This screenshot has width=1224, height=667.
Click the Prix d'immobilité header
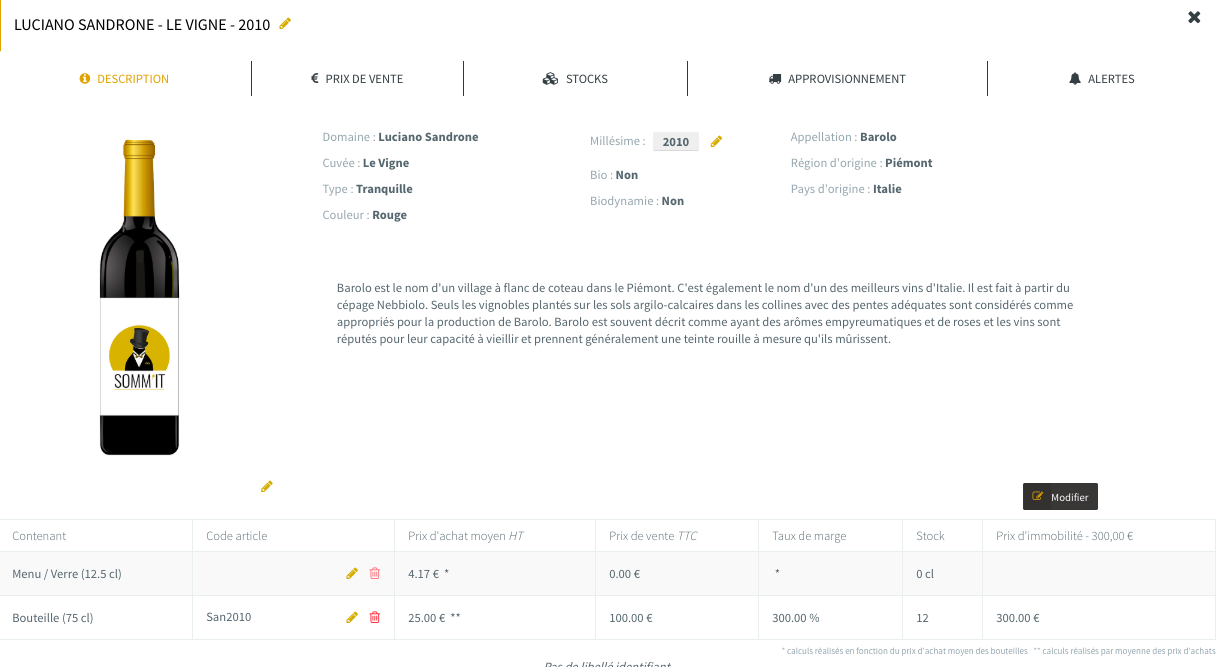tap(1064, 536)
